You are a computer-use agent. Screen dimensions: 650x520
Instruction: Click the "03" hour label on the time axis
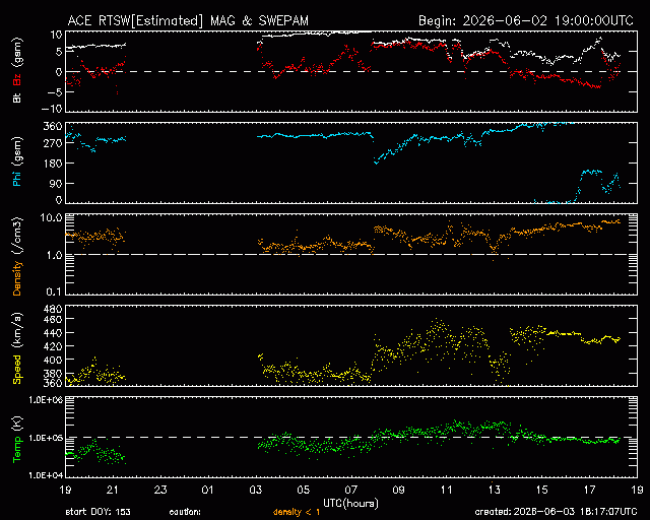255,490
